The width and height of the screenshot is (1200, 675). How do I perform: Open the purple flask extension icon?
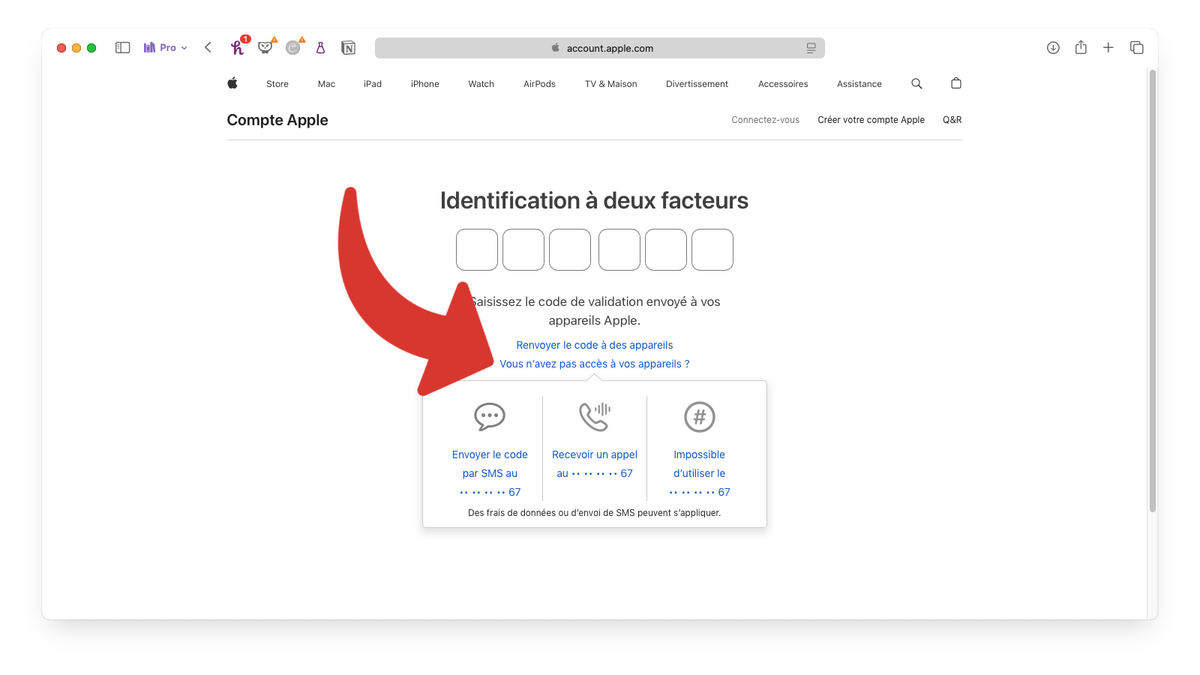(321, 48)
